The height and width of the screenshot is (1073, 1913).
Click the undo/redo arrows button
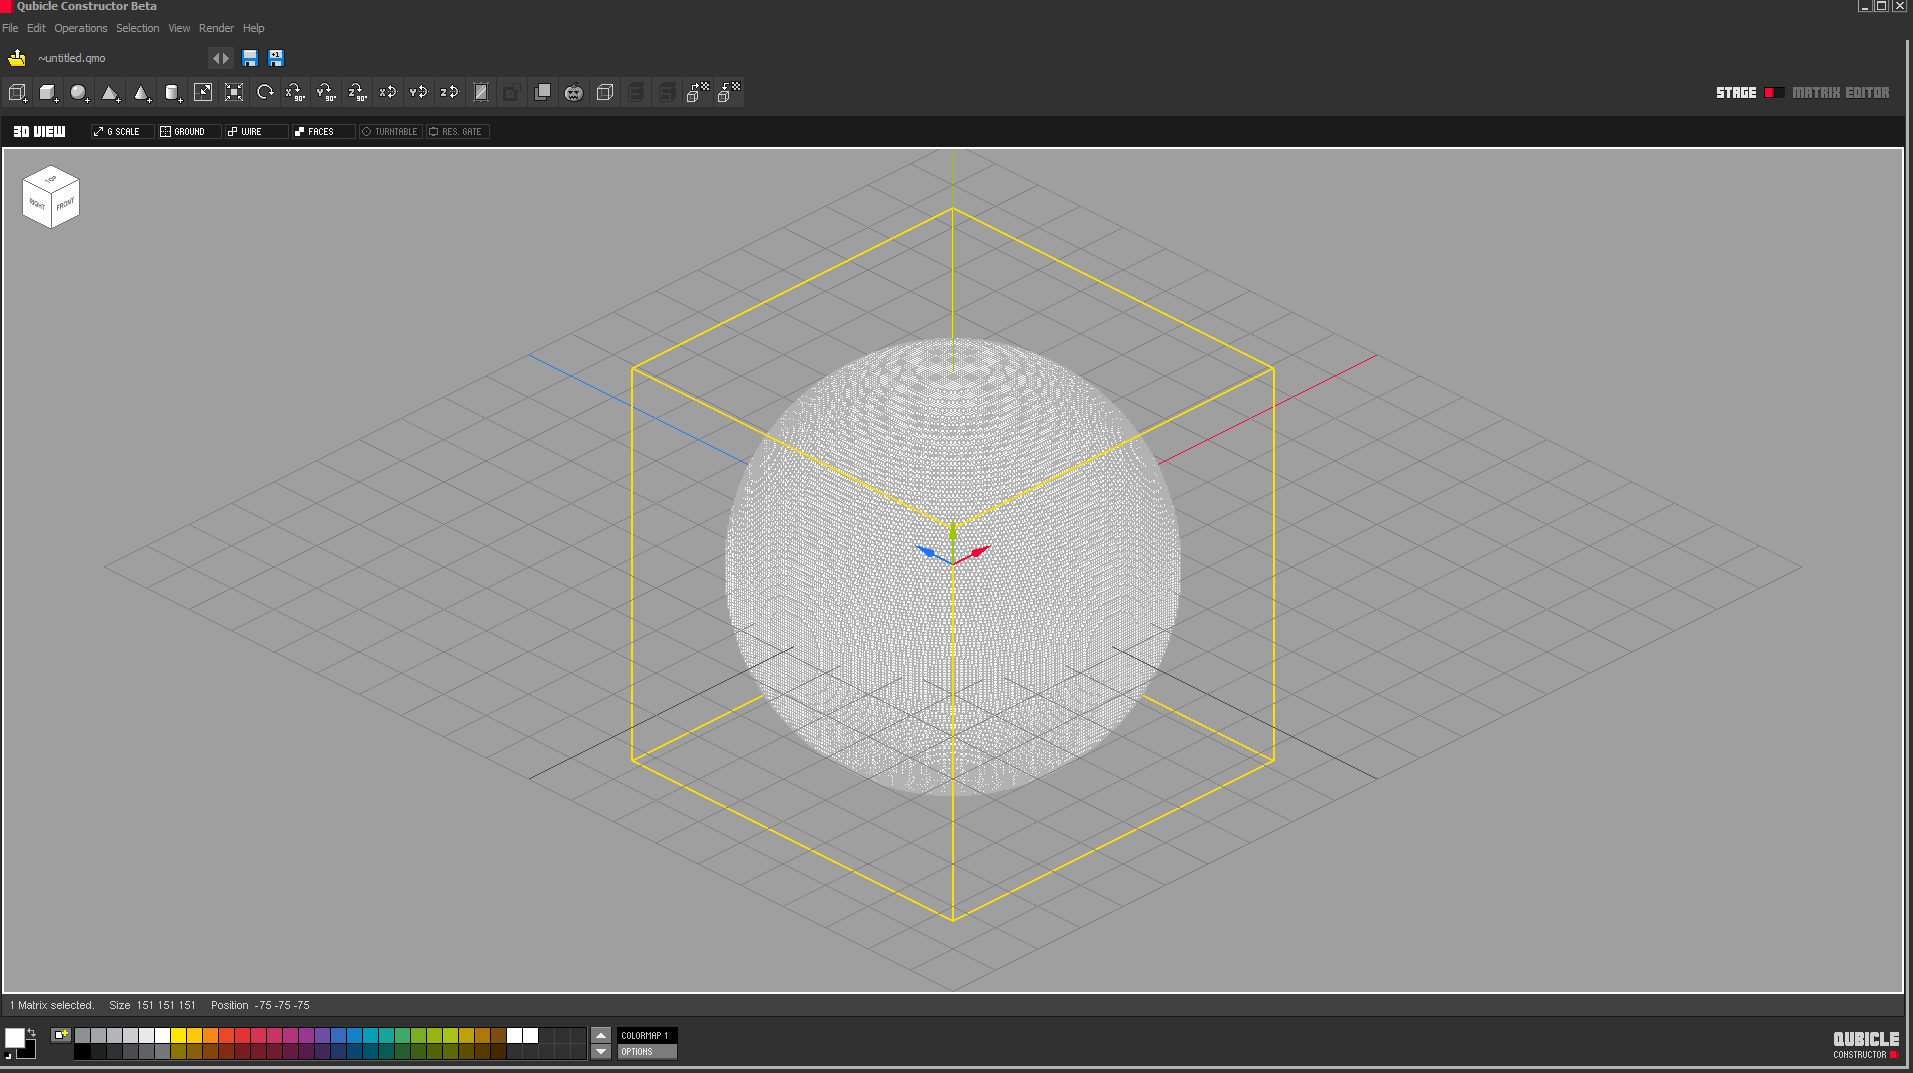coord(220,58)
